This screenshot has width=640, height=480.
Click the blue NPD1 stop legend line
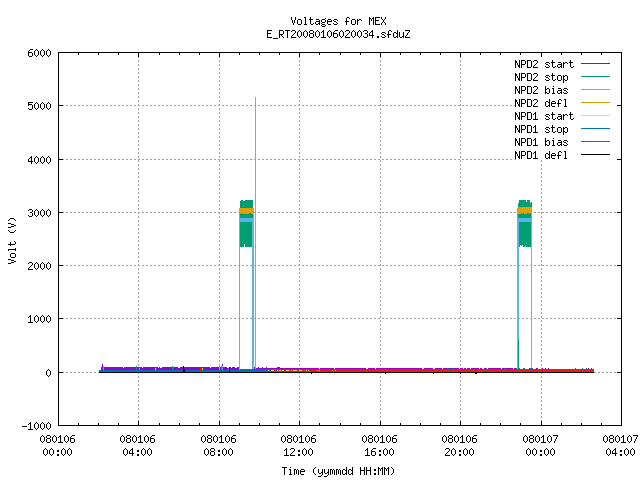click(595, 129)
